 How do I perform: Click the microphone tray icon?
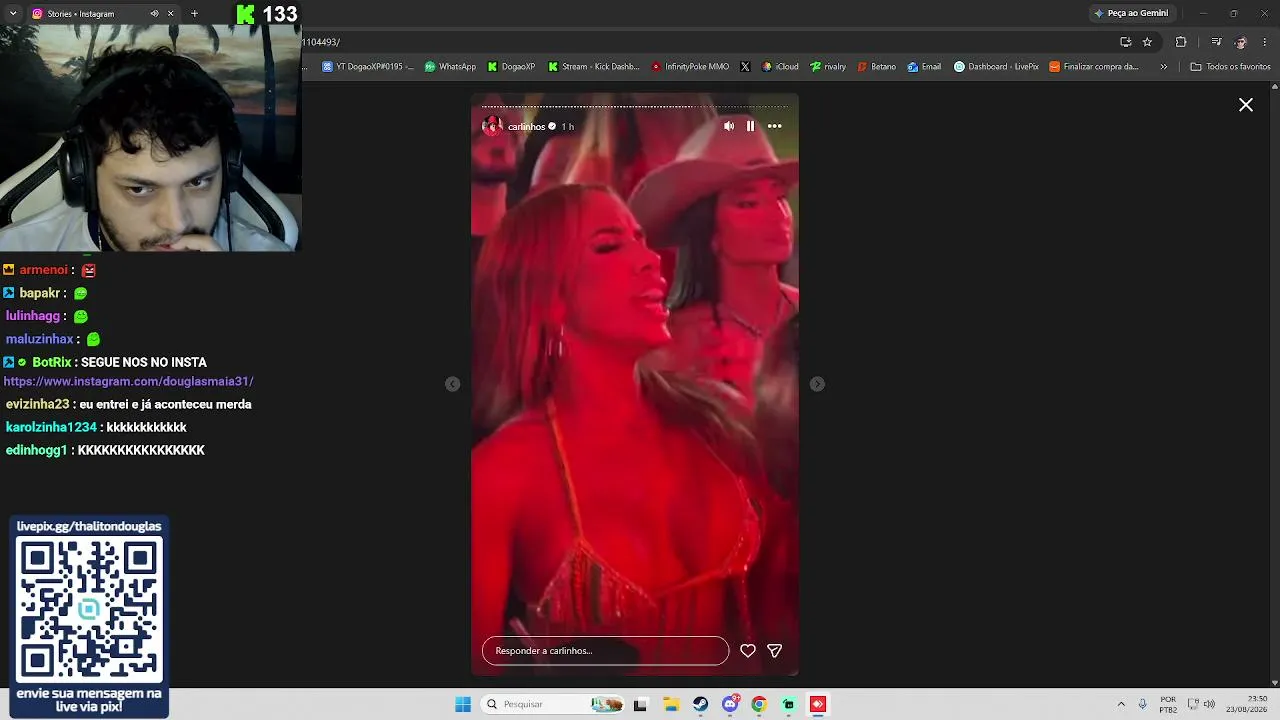pos(1143,704)
